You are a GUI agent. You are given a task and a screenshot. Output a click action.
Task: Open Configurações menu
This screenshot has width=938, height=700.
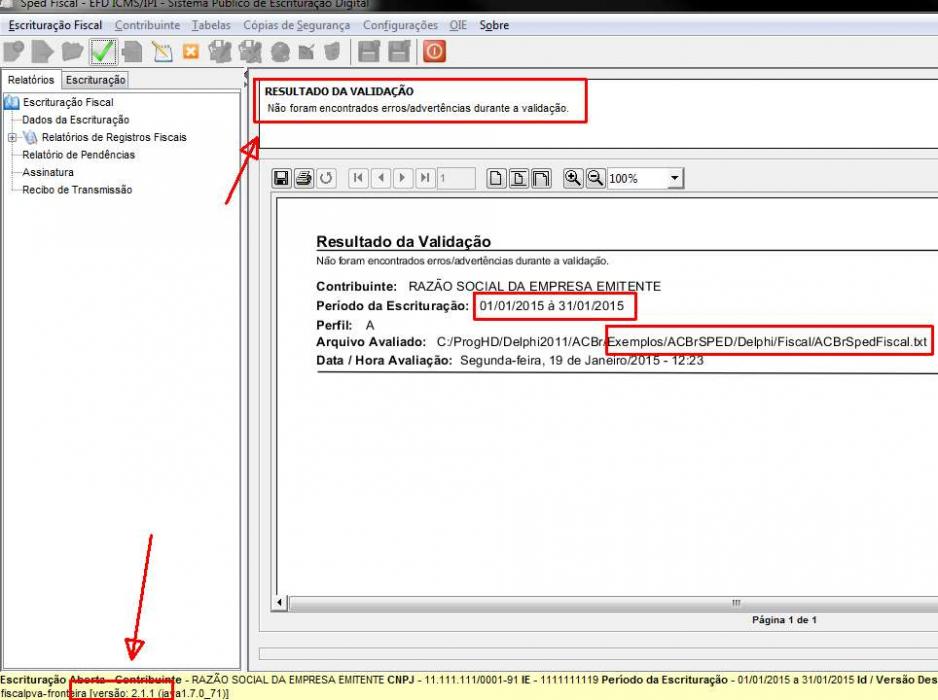[x=400, y=25]
